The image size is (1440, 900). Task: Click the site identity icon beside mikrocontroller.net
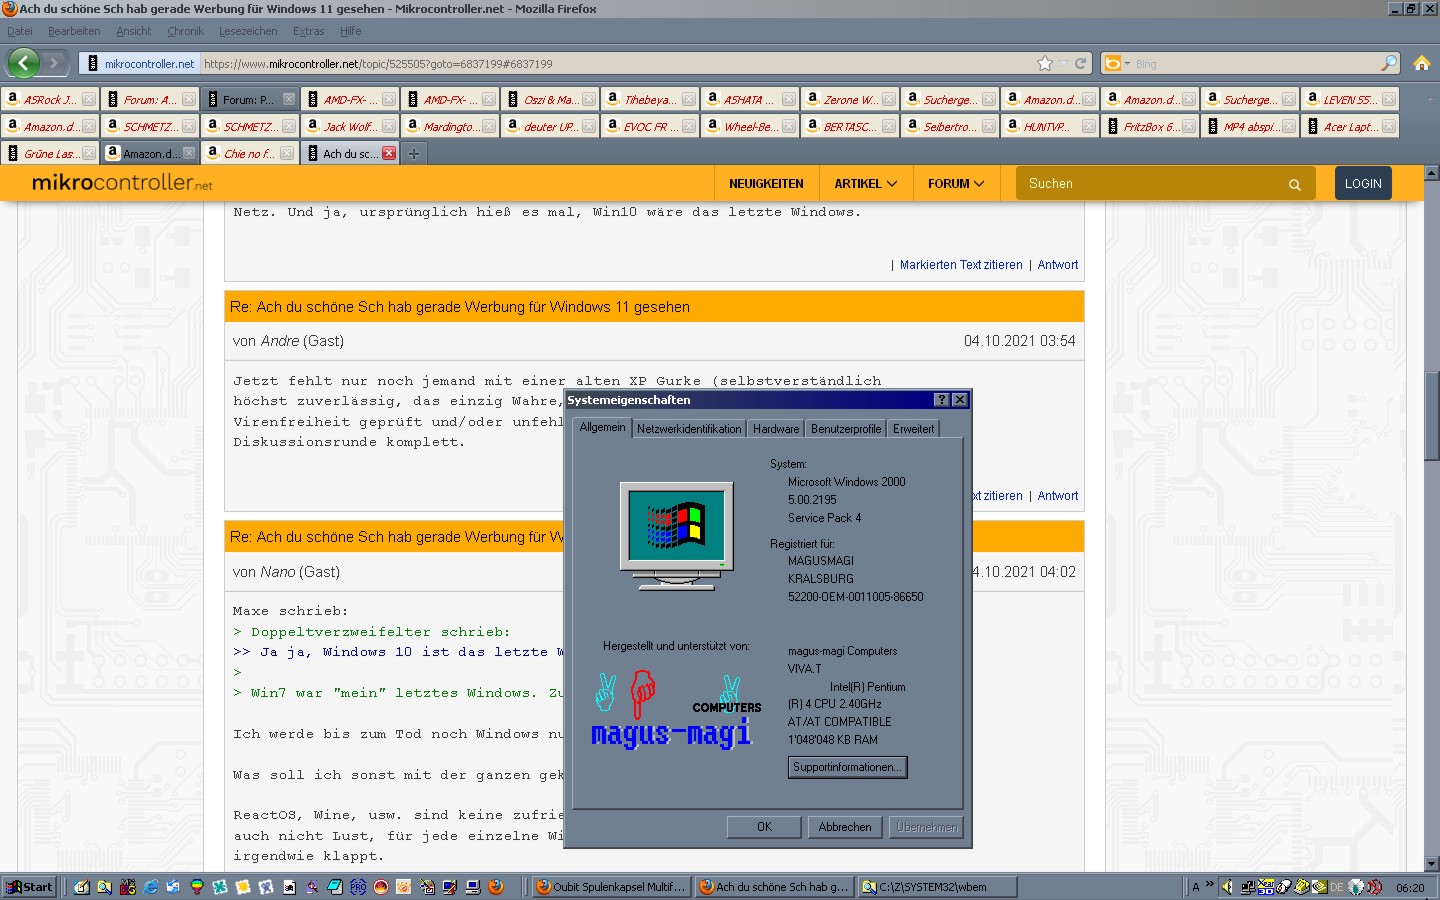point(93,63)
